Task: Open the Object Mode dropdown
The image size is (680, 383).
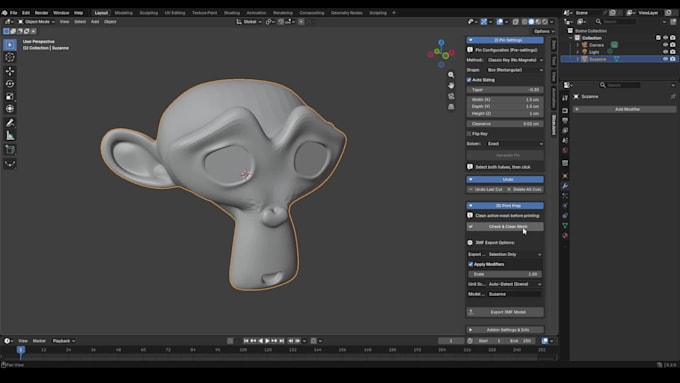Action: click(x=36, y=22)
